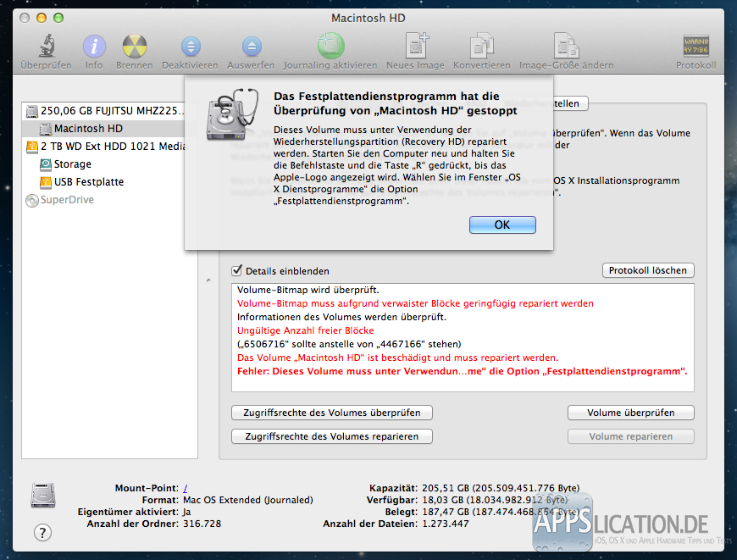
Task: Toggle the Details einblenden checkbox
Action: pyautogui.click(x=236, y=271)
